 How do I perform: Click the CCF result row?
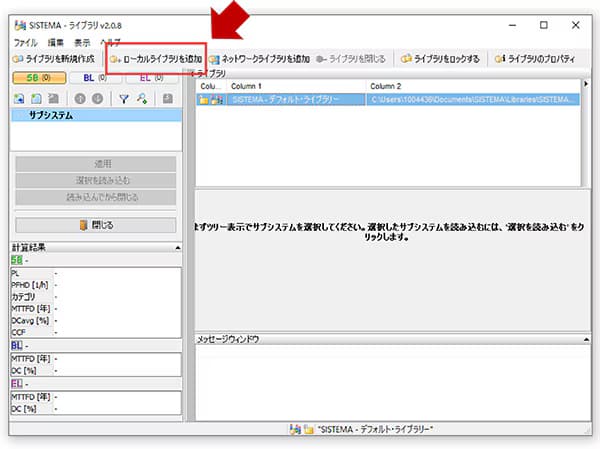[96, 332]
